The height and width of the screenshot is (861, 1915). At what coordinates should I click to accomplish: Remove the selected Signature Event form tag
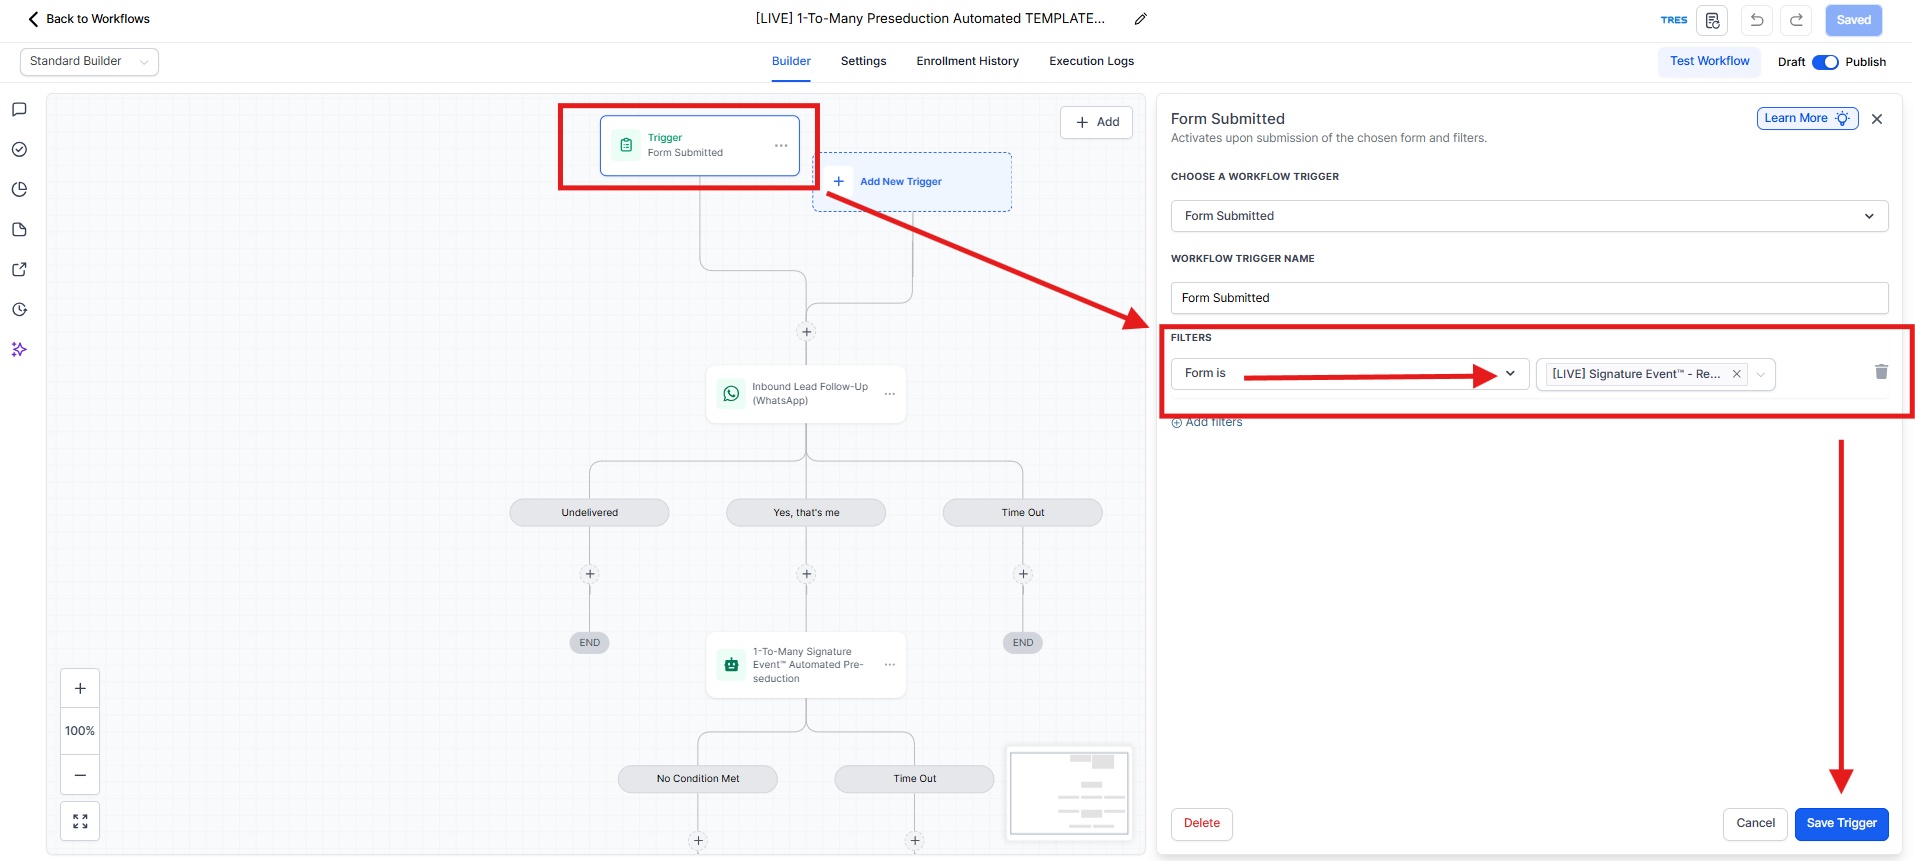tap(1737, 374)
